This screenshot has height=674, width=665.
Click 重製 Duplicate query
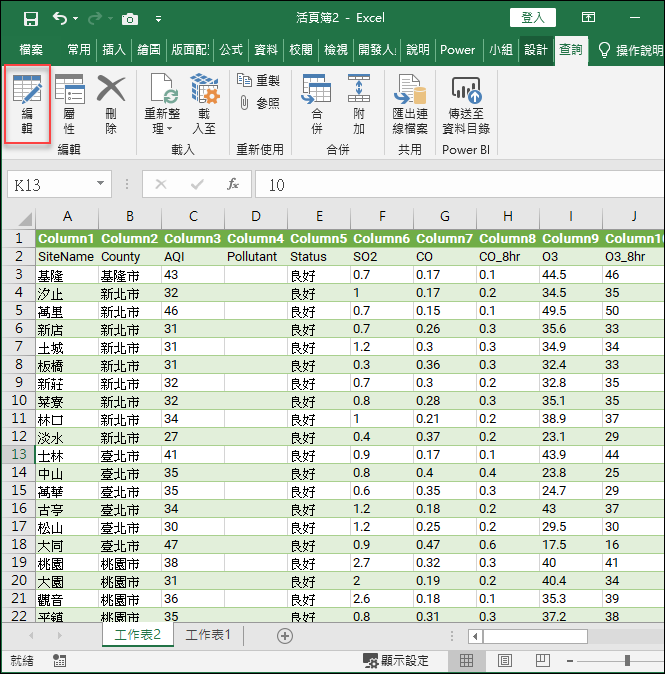point(258,80)
